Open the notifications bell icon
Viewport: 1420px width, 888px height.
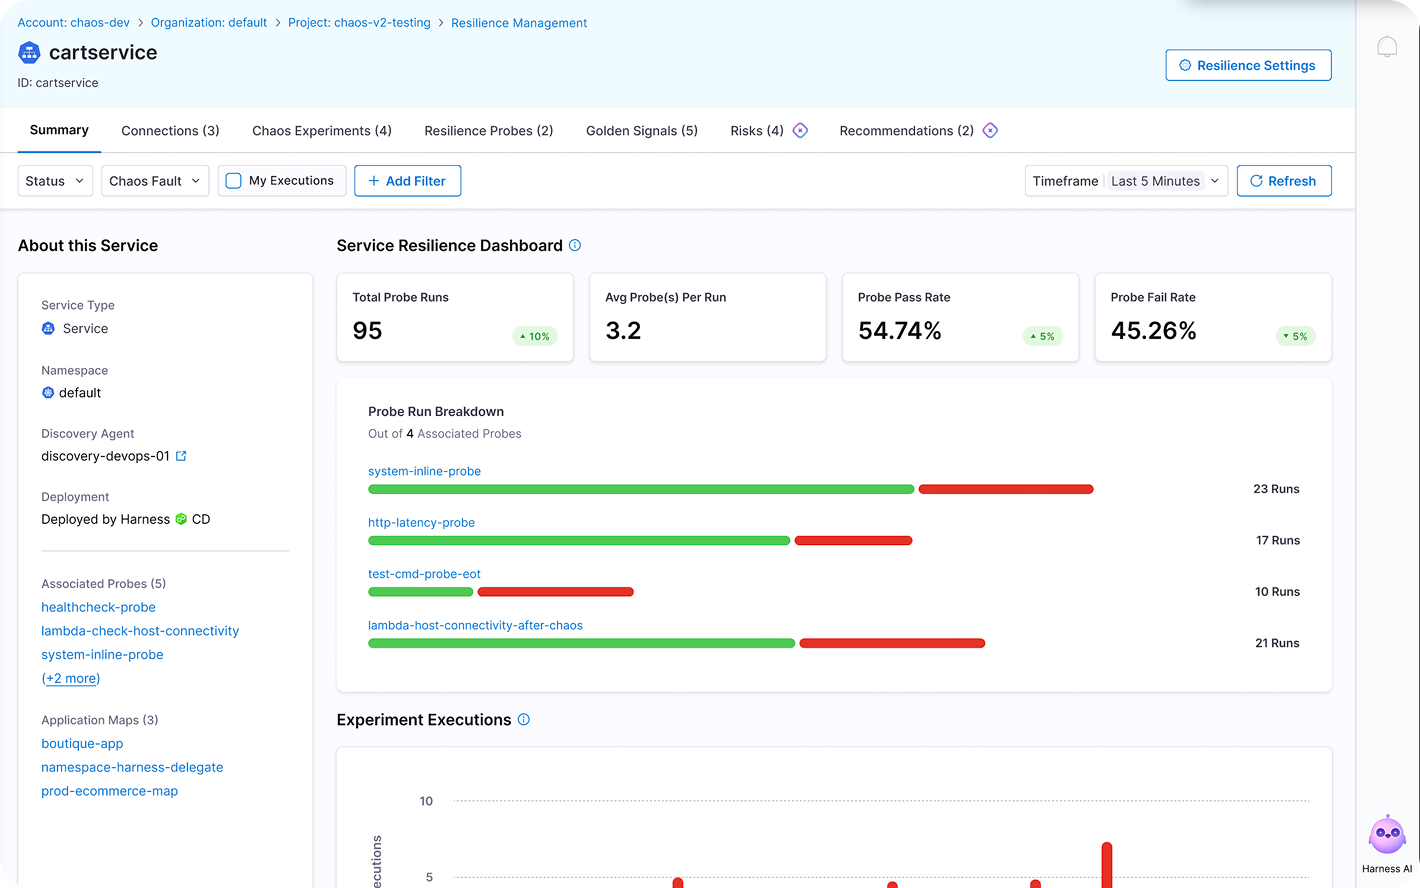tap(1387, 47)
